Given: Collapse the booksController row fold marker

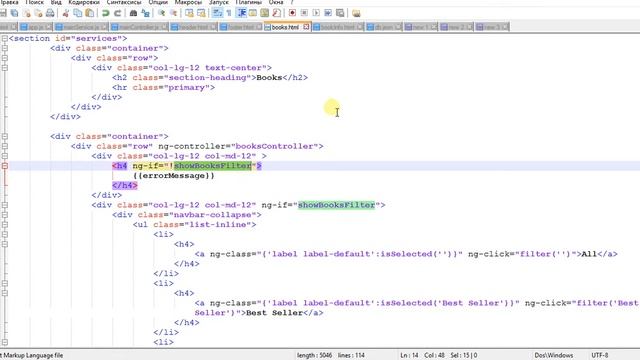Looking at the screenshot, I should [x=4, y=146].
